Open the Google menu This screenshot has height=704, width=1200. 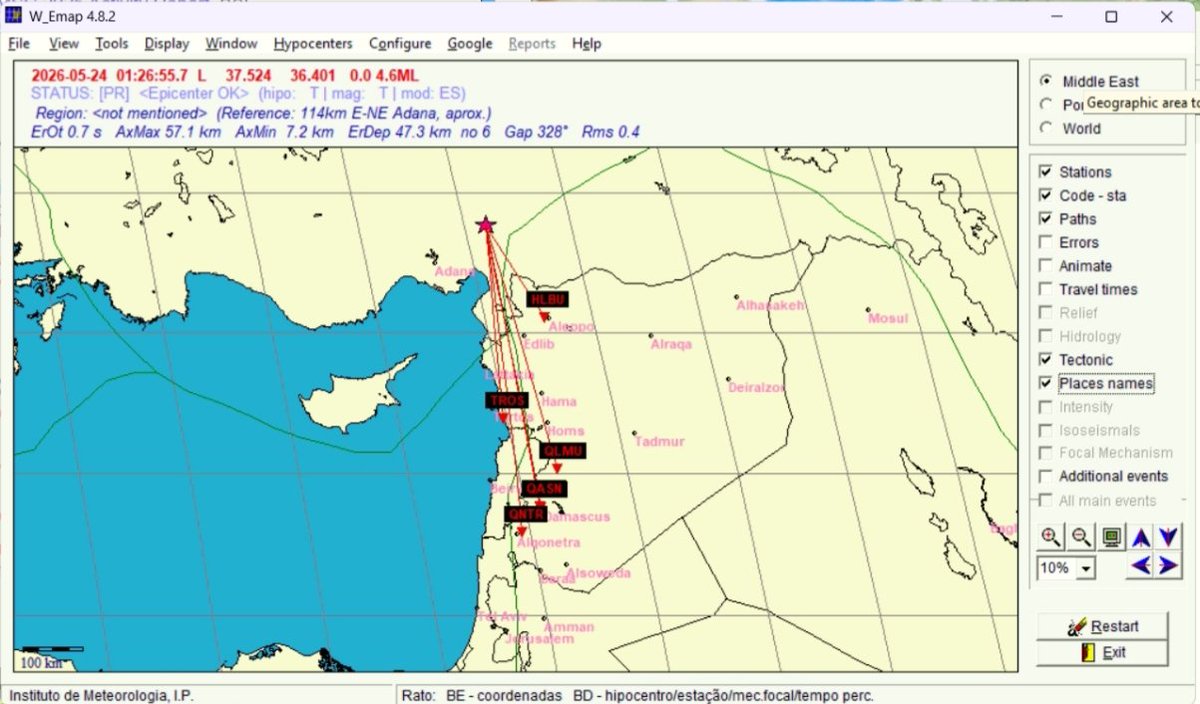click(x=470, y=44)
